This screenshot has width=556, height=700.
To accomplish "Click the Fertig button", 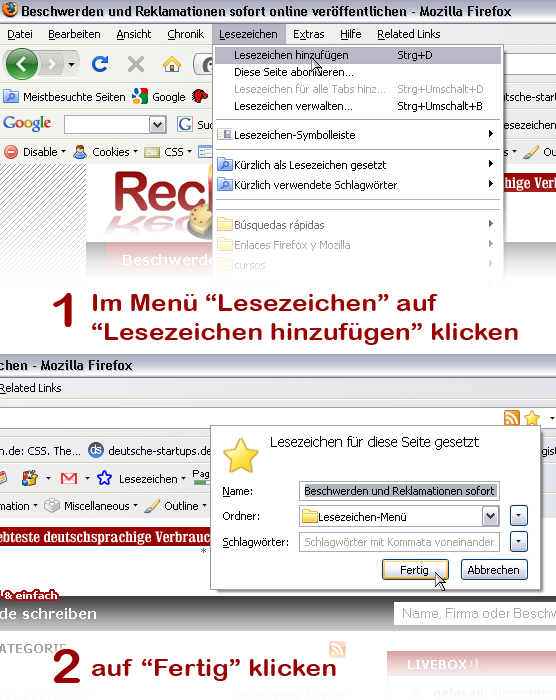I will click(415, 570).
